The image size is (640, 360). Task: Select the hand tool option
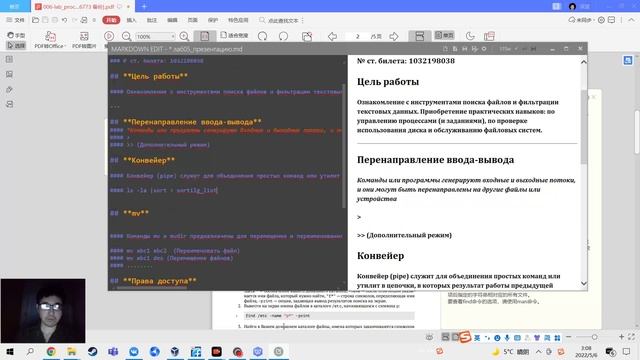(x=16, y=35)
